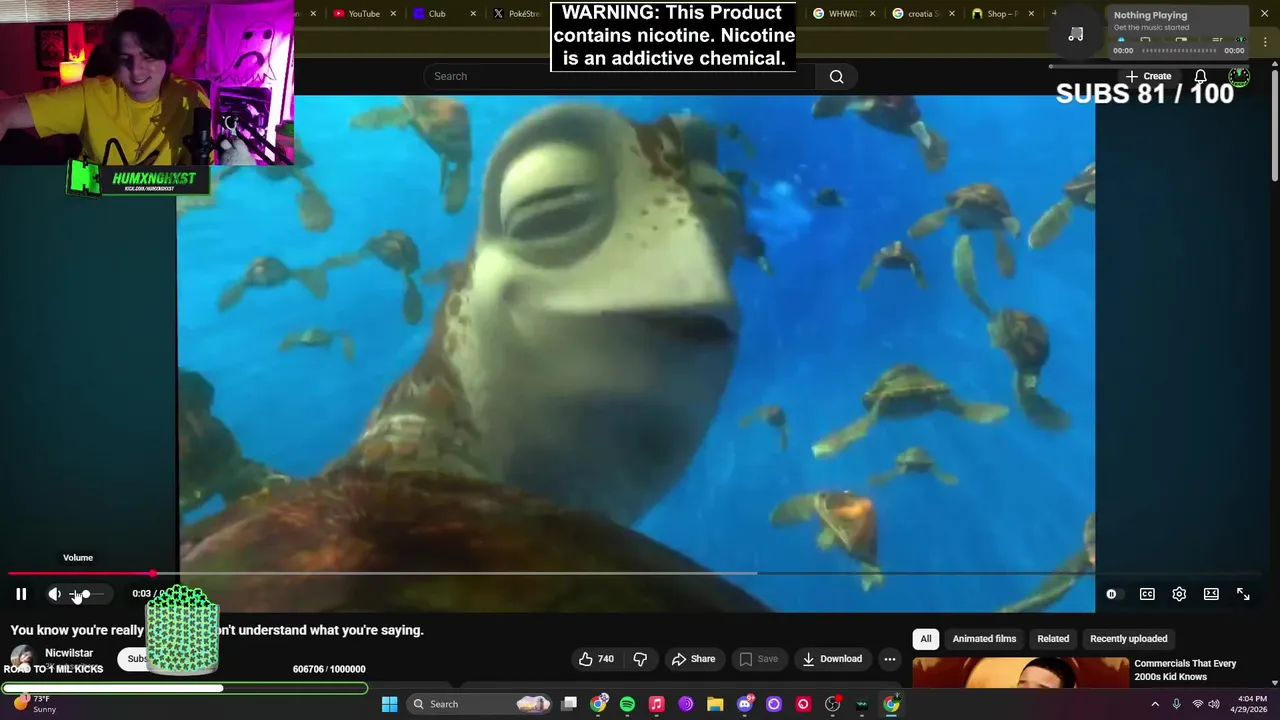Screen dimensions: 1280x720
Task: Open File Explorer from the taskbar
Action: coord(715,704)
